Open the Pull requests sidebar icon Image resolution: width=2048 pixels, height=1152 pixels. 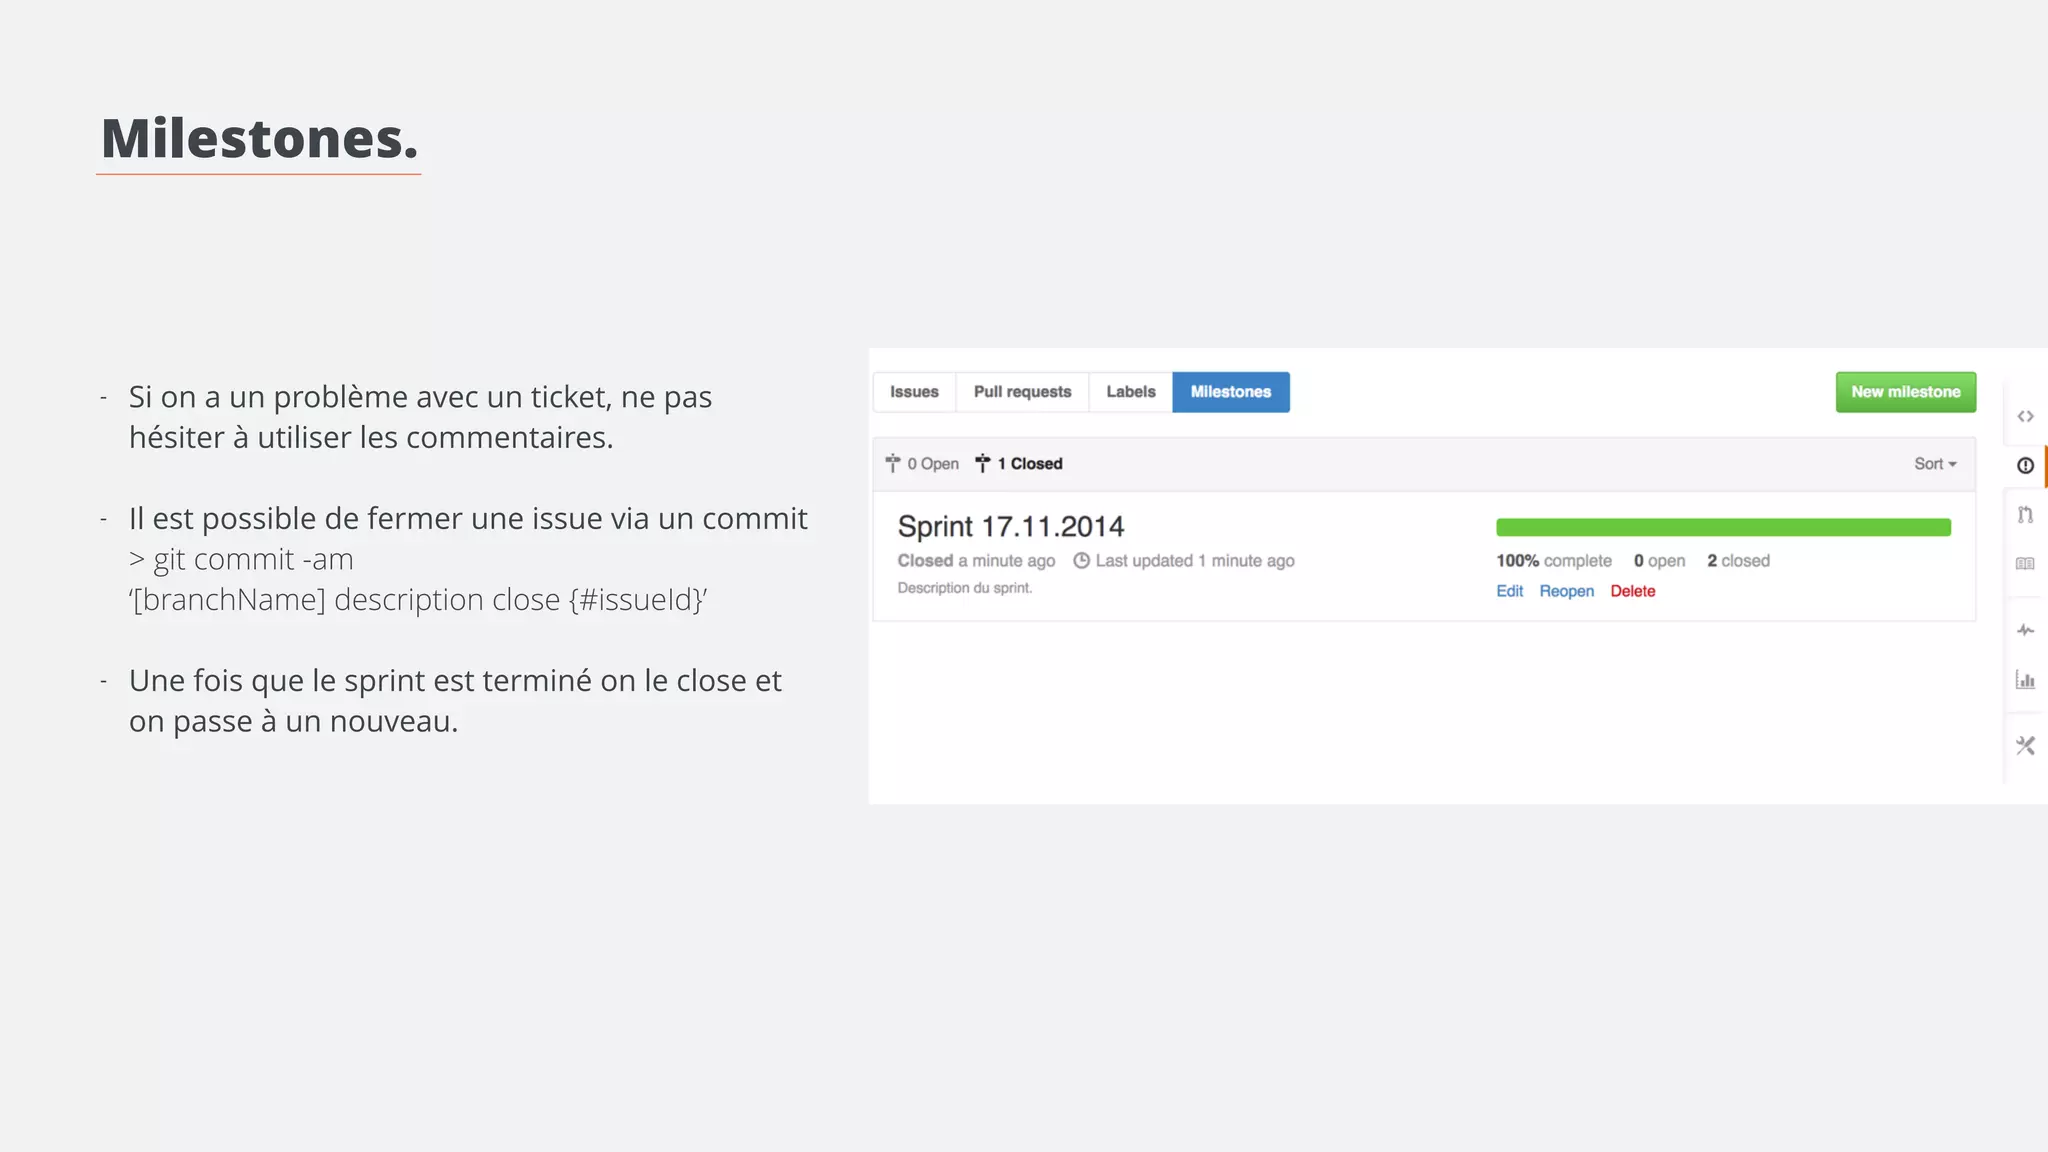click(2025, 515)
